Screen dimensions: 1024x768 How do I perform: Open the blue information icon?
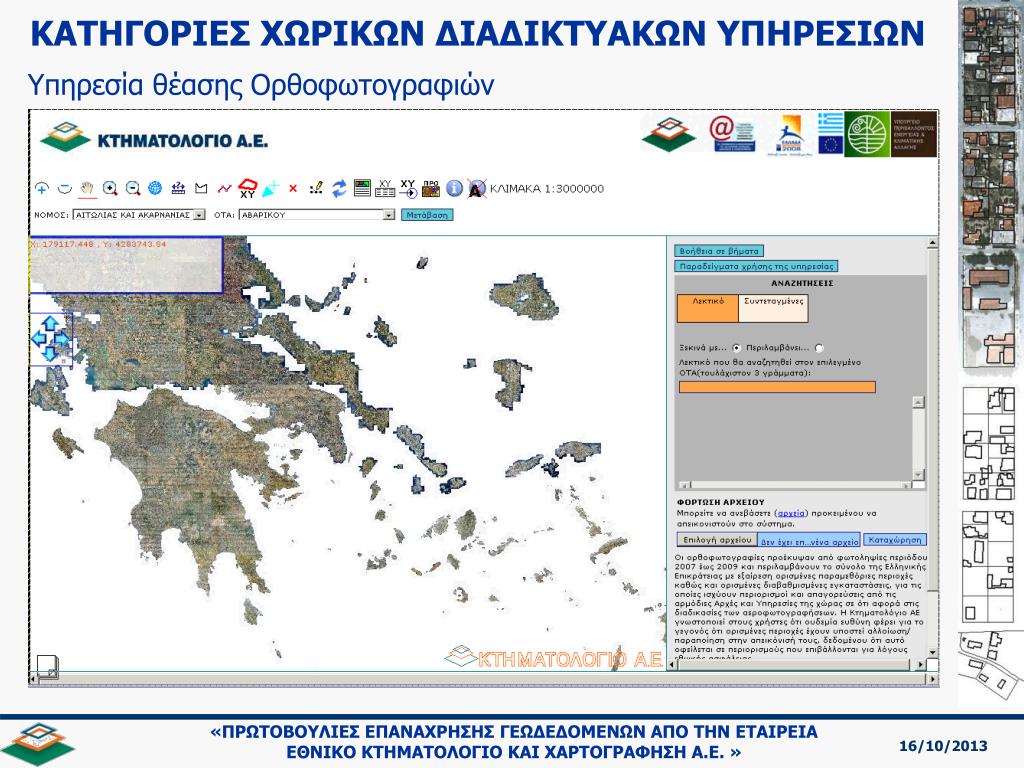tap(454, 189)
